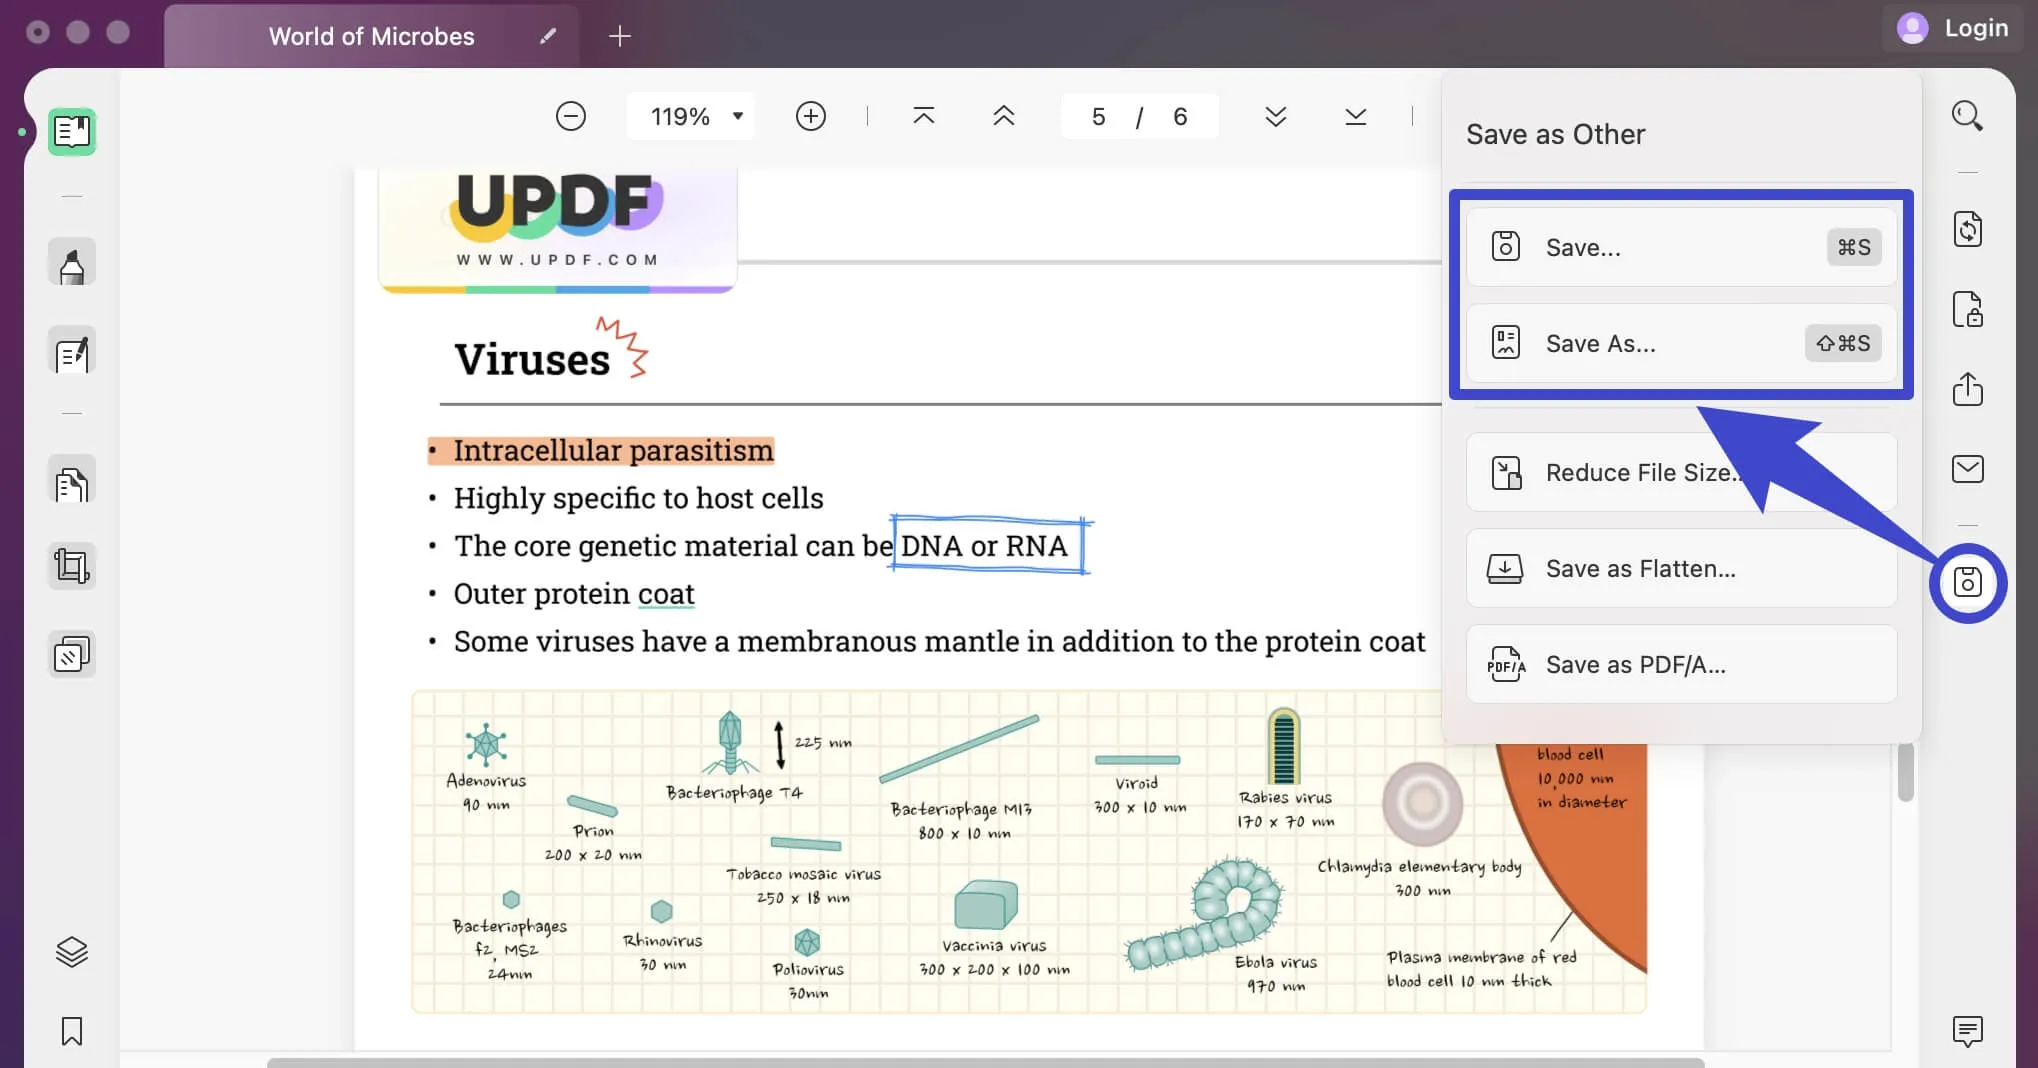Select the Crop Pages tool
Viewport: 2038px width, 1068px height.
click(x=71, y=565)
